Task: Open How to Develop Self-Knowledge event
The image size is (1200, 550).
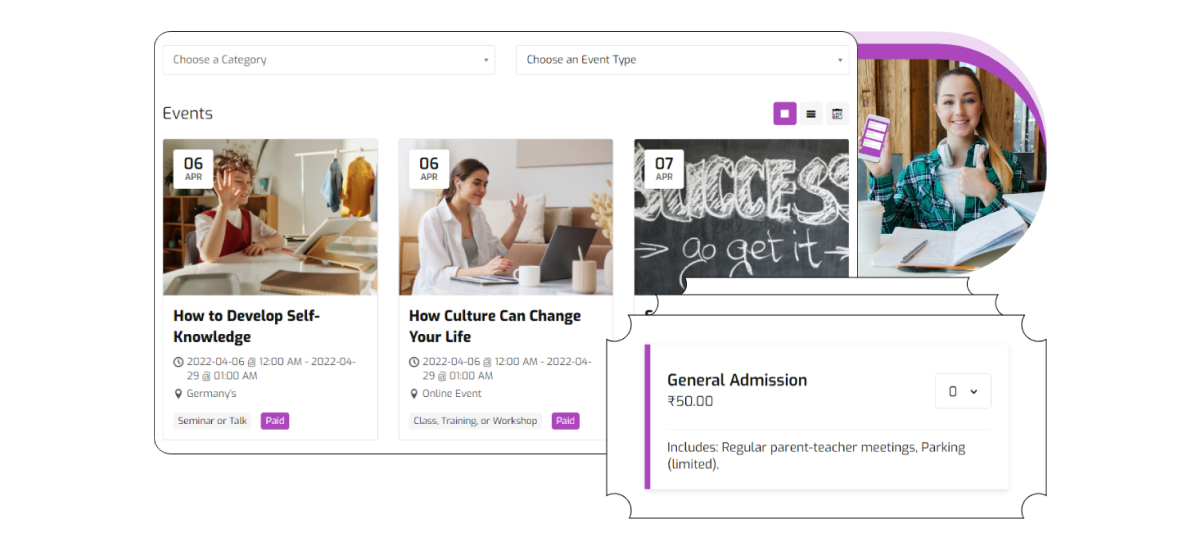Action: (247, 326)
